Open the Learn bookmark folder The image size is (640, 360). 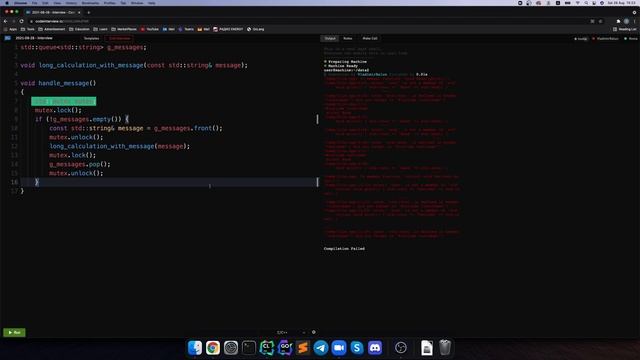pyautogui.click(x=100, y=29)
